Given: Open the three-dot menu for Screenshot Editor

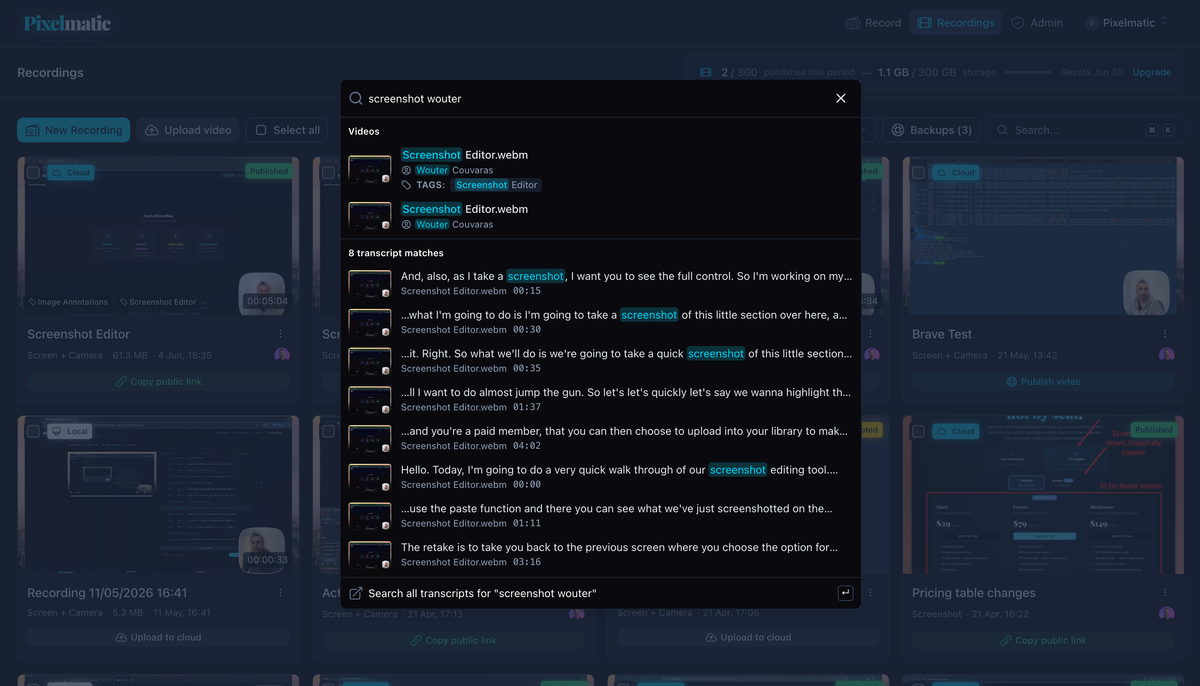Looking at the screenshot, I should (x=280, y=334).
